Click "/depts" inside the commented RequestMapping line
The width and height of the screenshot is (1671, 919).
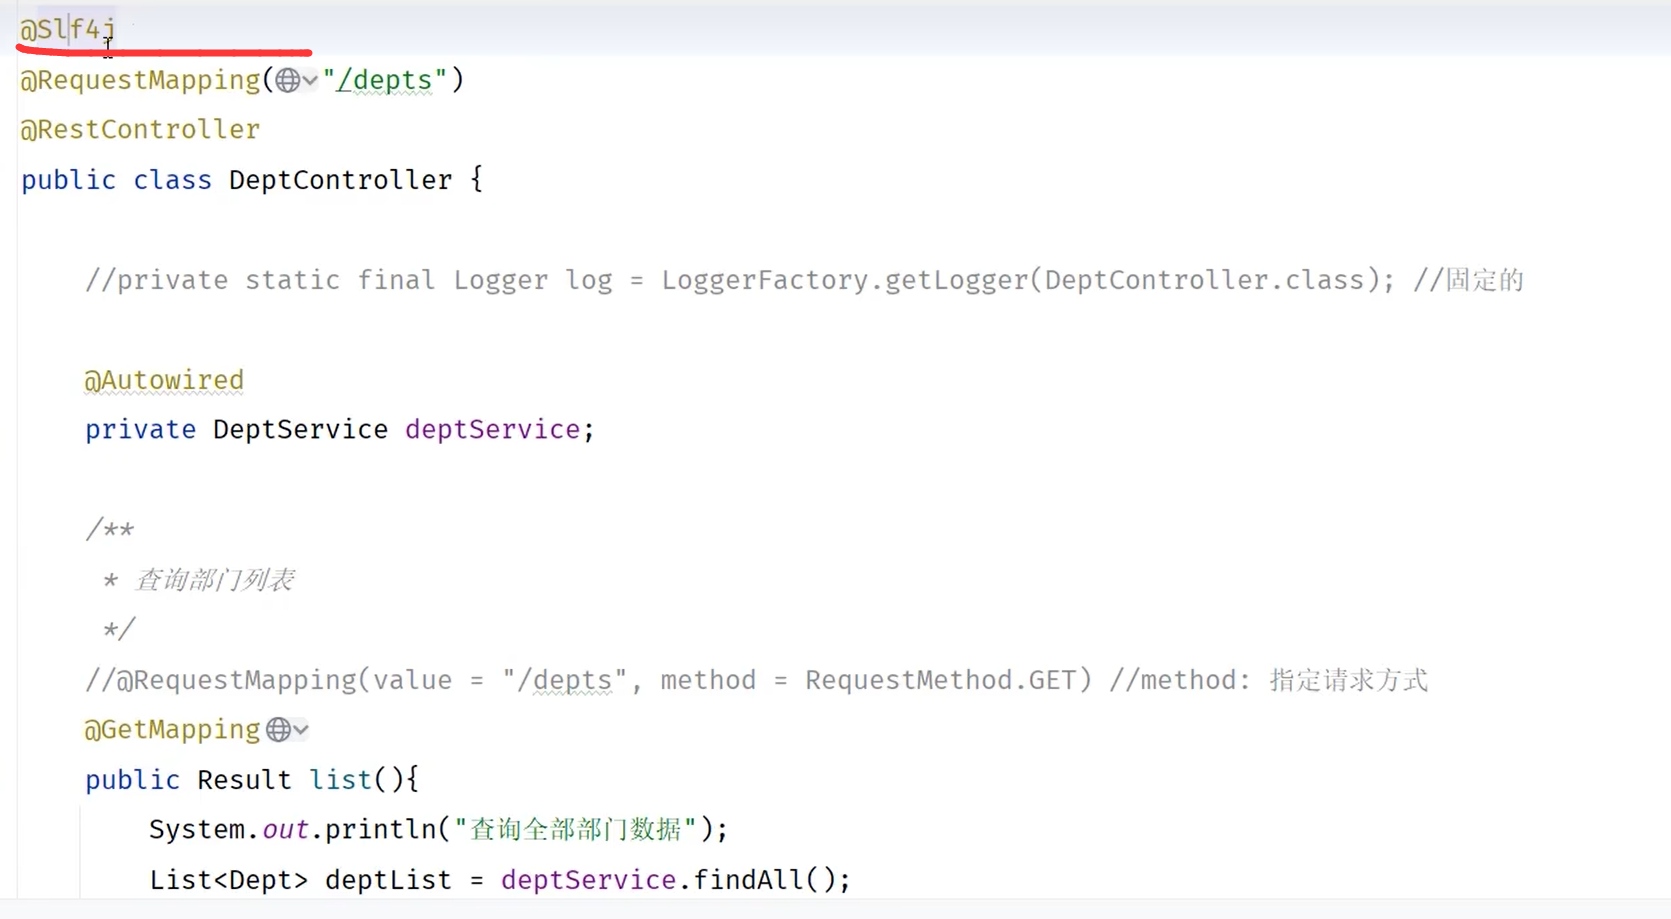[563, 680]
